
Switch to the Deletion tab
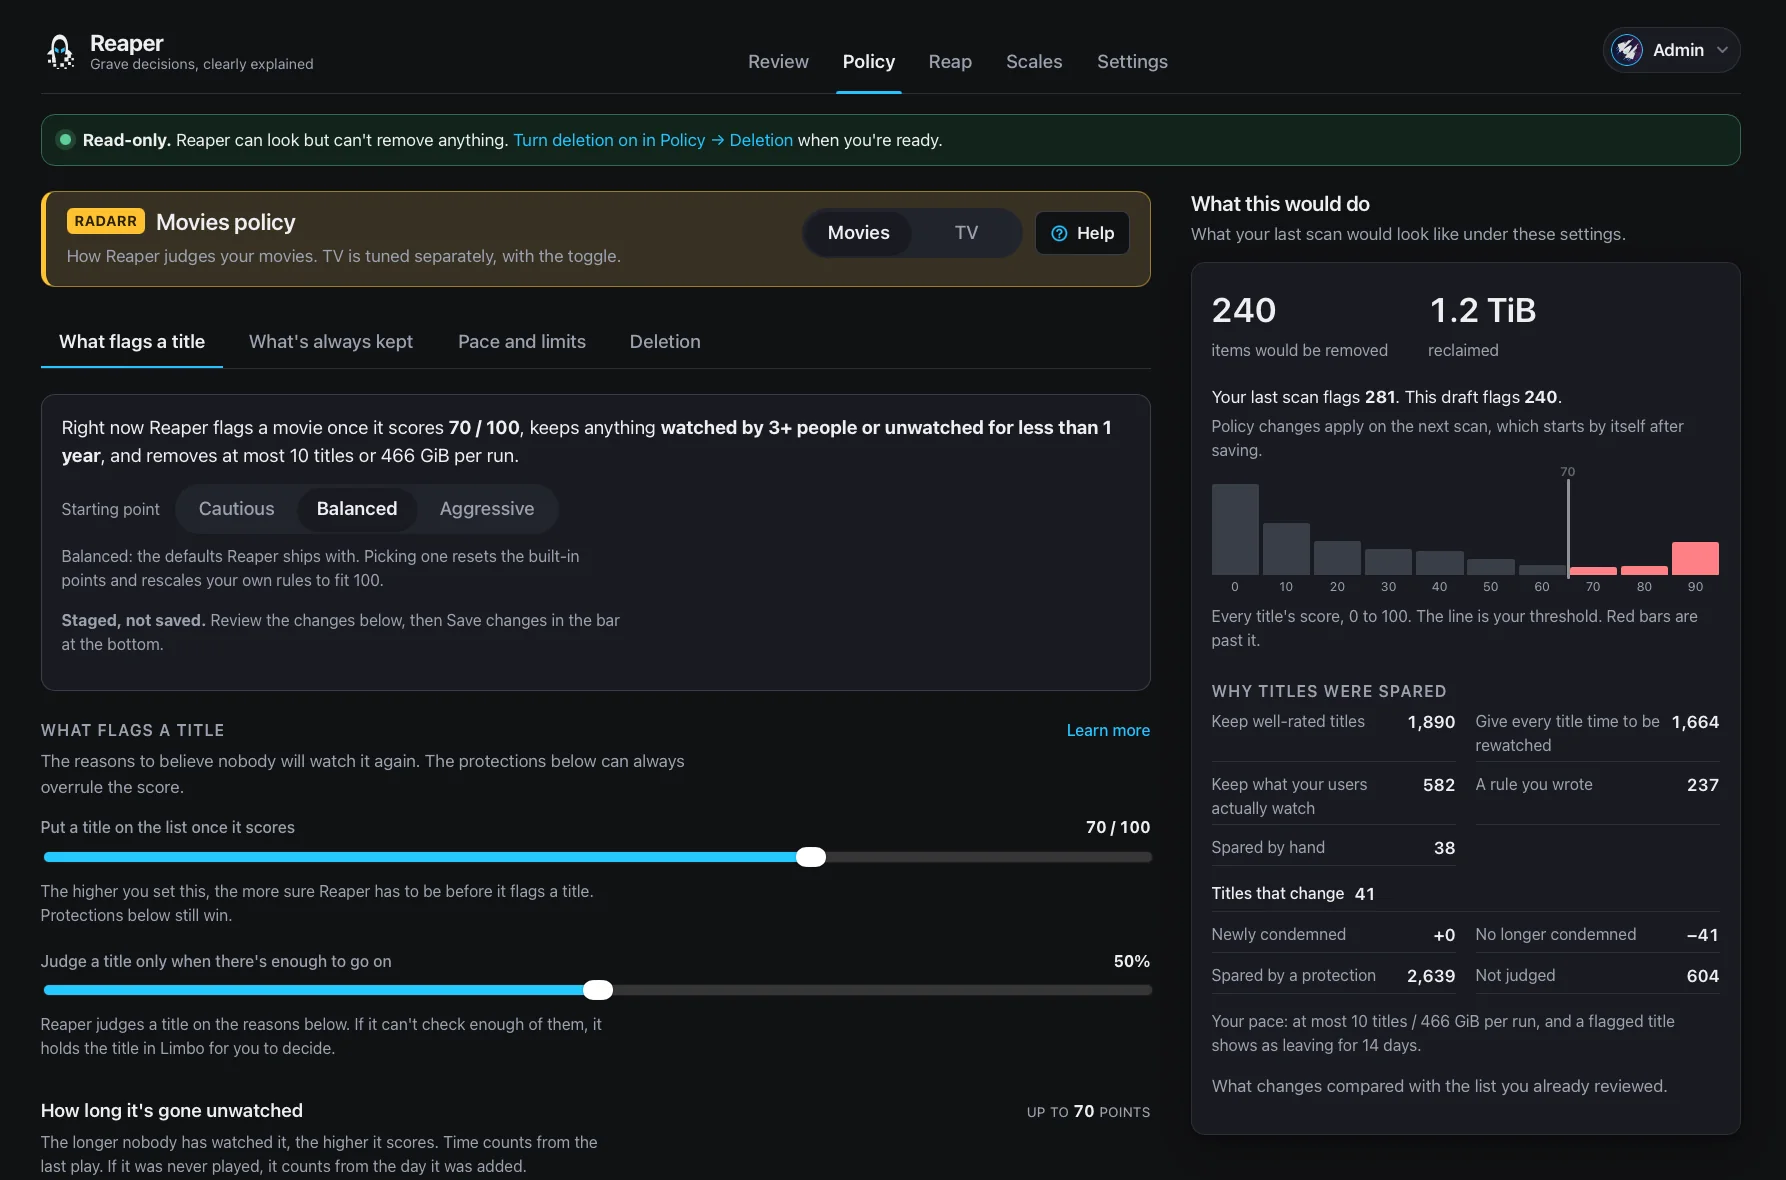665,342
